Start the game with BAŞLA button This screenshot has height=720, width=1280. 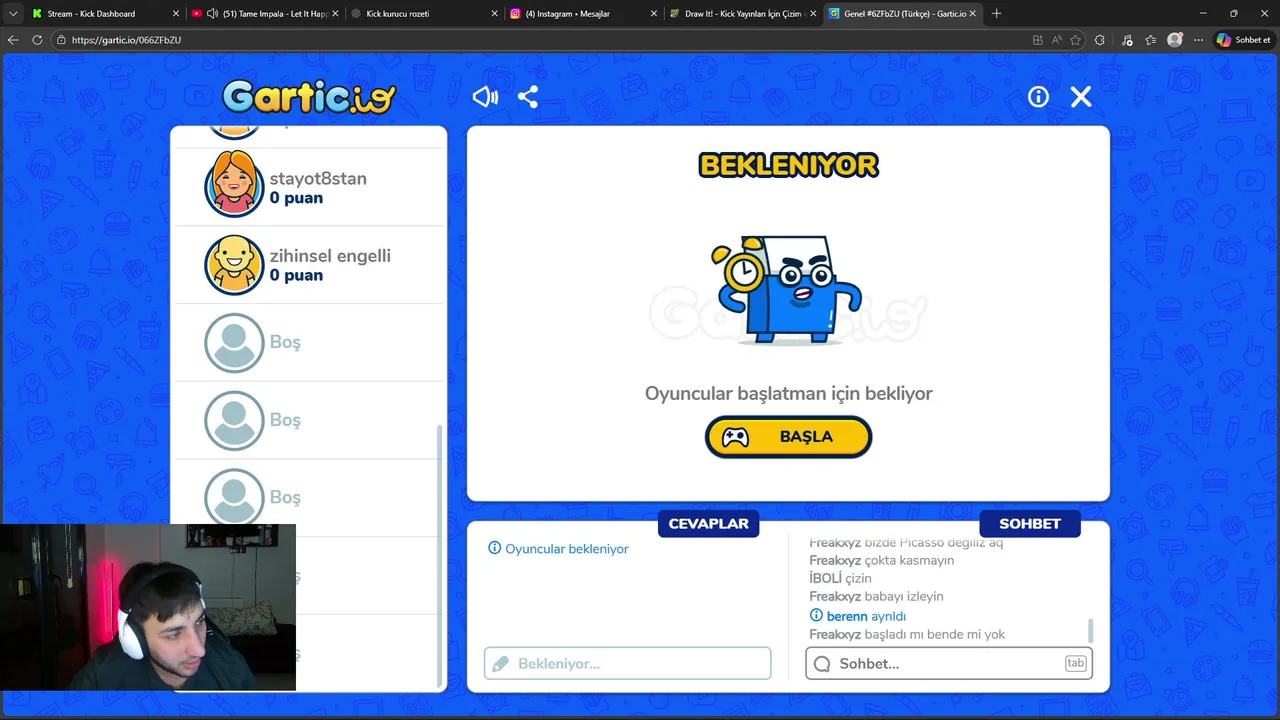coord(788,437)
